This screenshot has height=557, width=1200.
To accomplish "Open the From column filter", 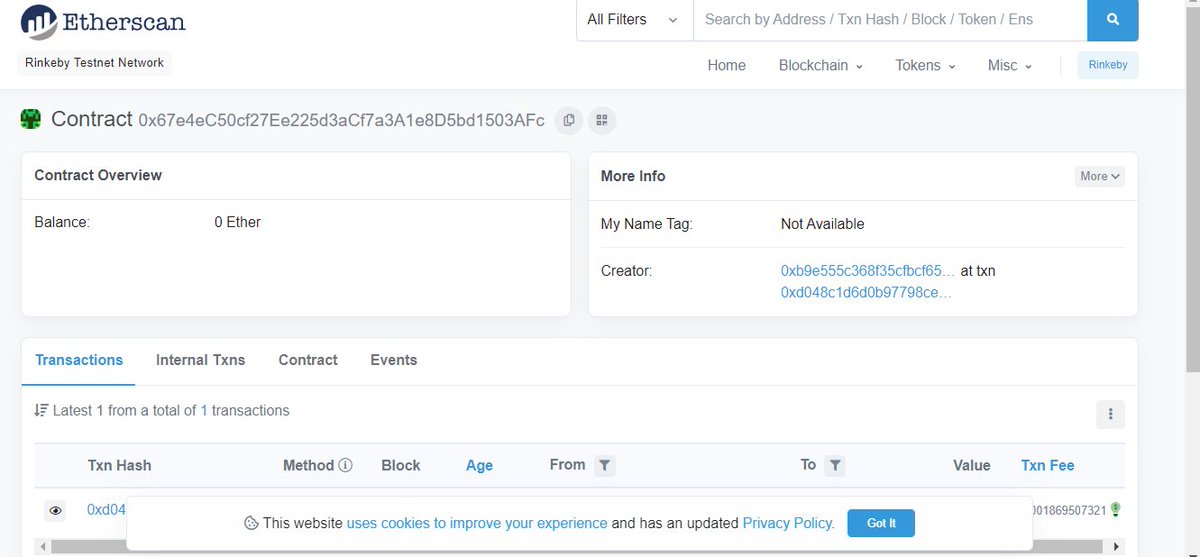I will 604,465.
